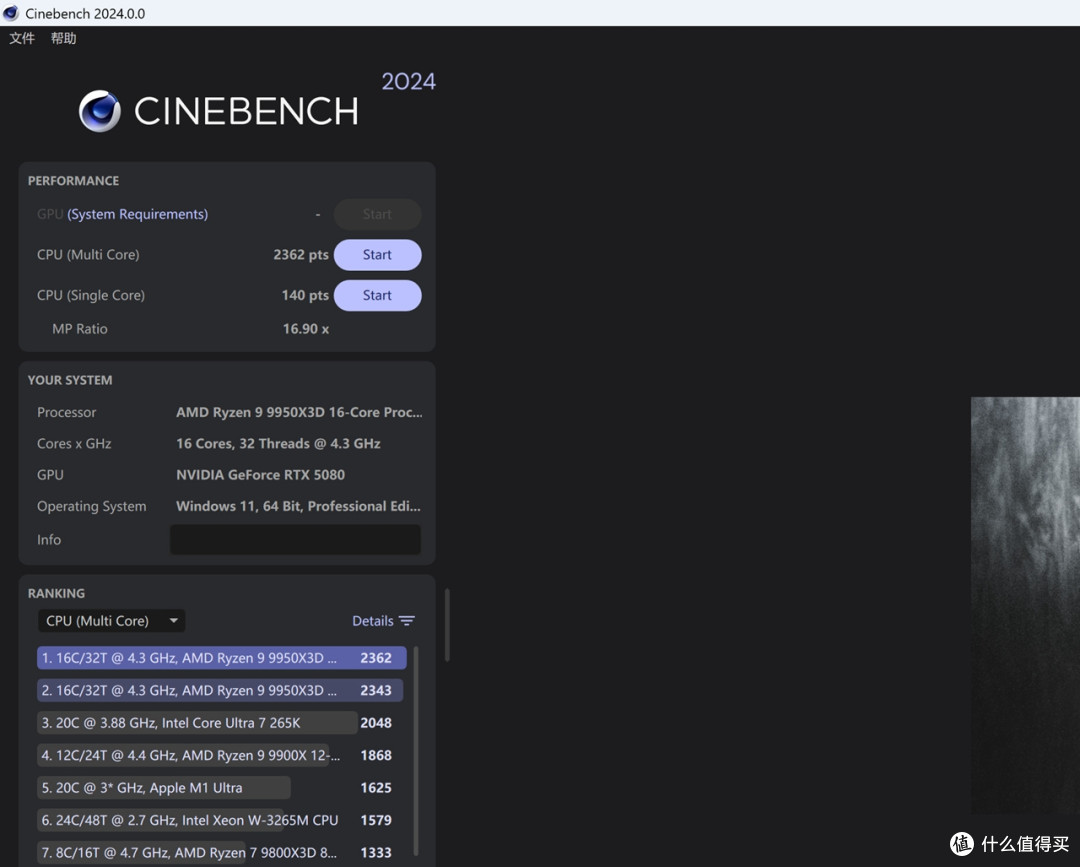The width and height of the screenshot is (1080, 867).
Task: Click the processor name AMD Ryzen 9 9950X3D
Action: pyautogui.click(x=299, y=412)
